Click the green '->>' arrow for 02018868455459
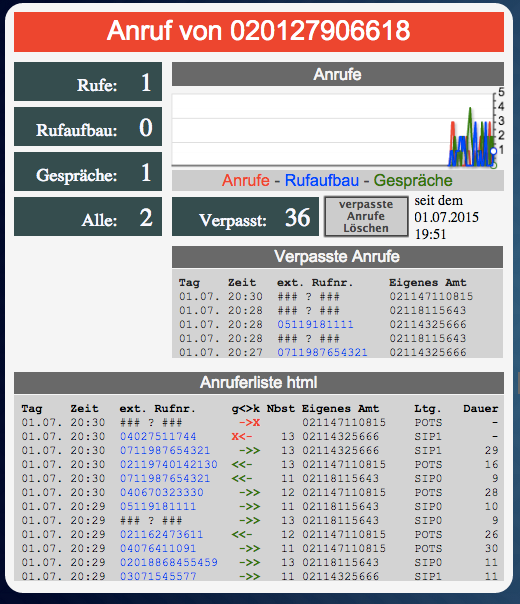Image resolution: width=520 pixels, height=604 pixels. pyautogui.click(x=250, y=562)
